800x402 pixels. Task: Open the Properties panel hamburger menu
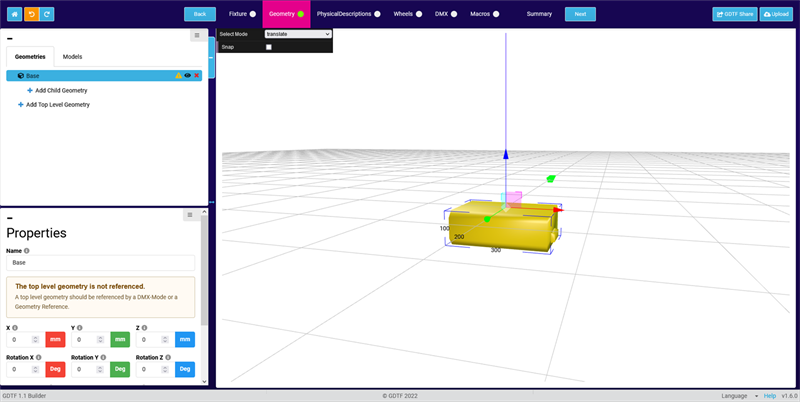tap(189, 215)
